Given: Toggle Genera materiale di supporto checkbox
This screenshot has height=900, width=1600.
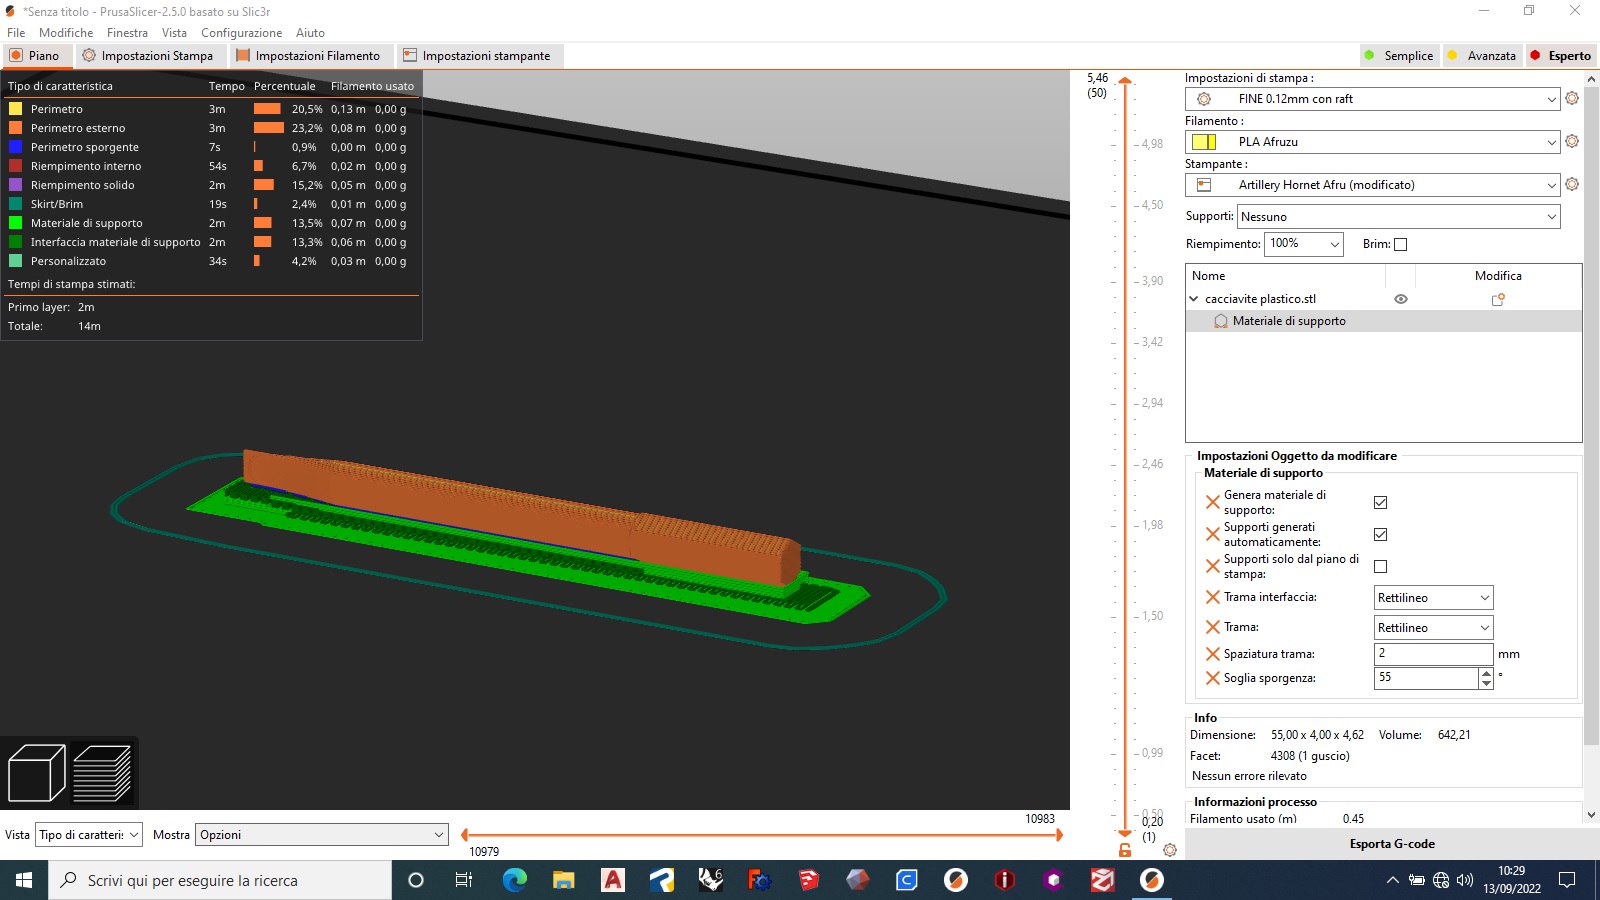Looking at the screenshot, I should (x=1380, y=502).
